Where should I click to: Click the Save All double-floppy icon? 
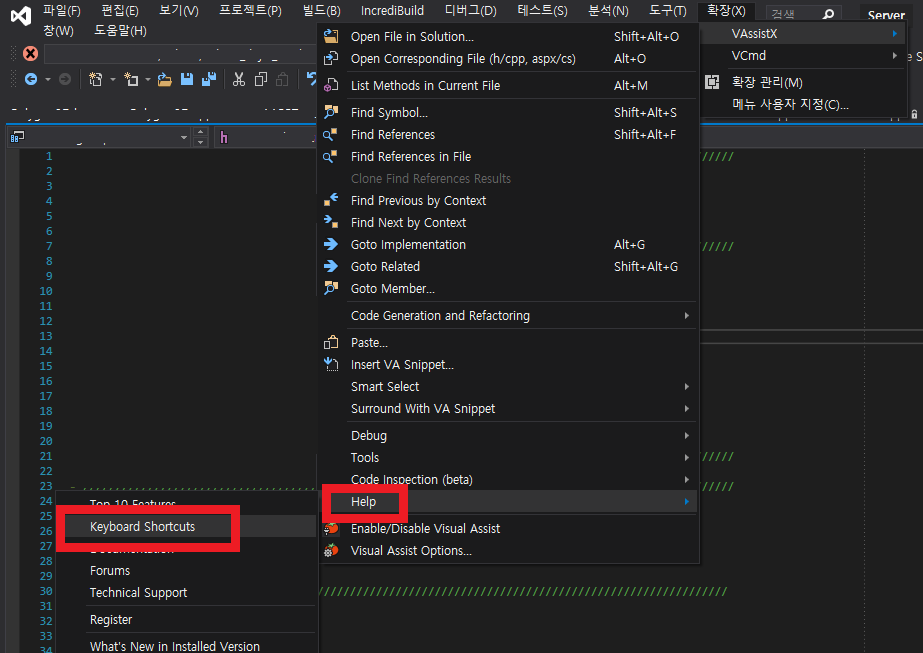pyautogui.click(x=209, y=79)
